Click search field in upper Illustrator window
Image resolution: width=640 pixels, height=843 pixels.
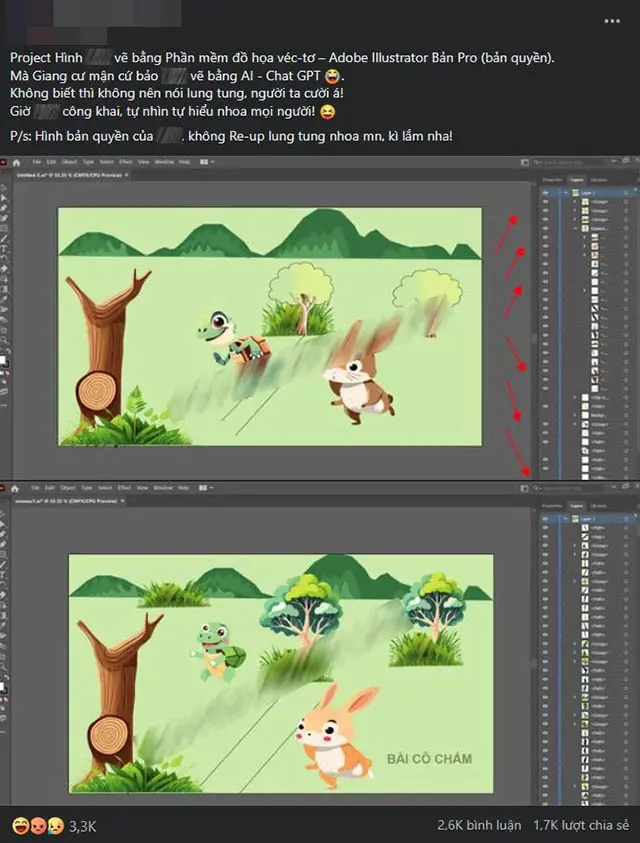point(569,162)
